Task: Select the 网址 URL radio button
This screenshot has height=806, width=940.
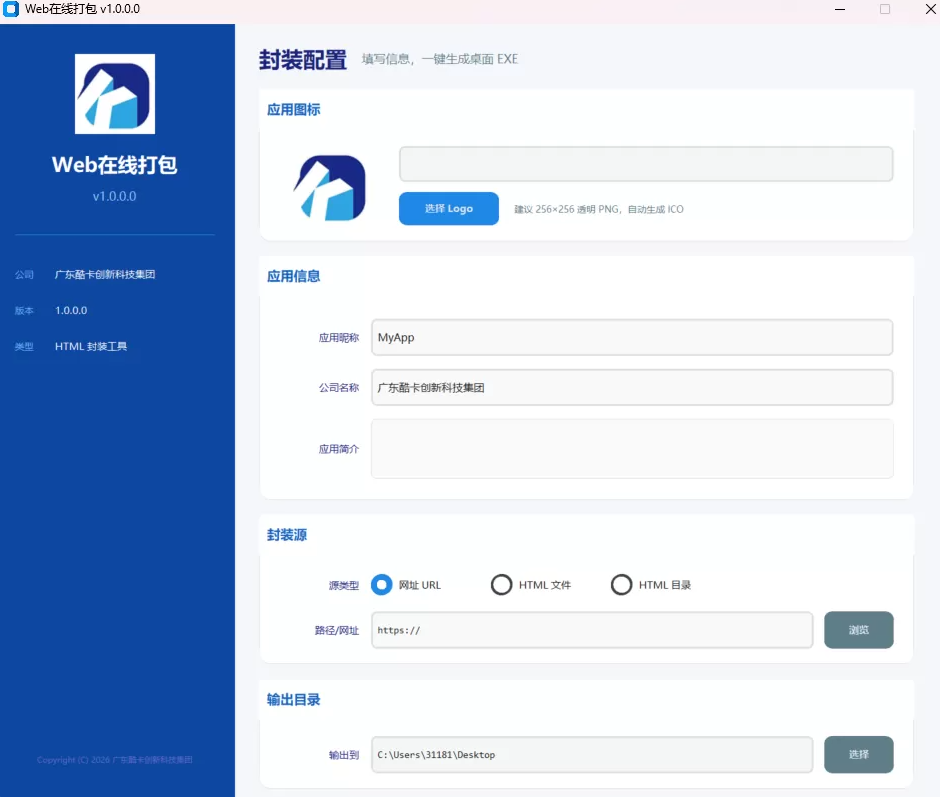Action: point(381,585)
